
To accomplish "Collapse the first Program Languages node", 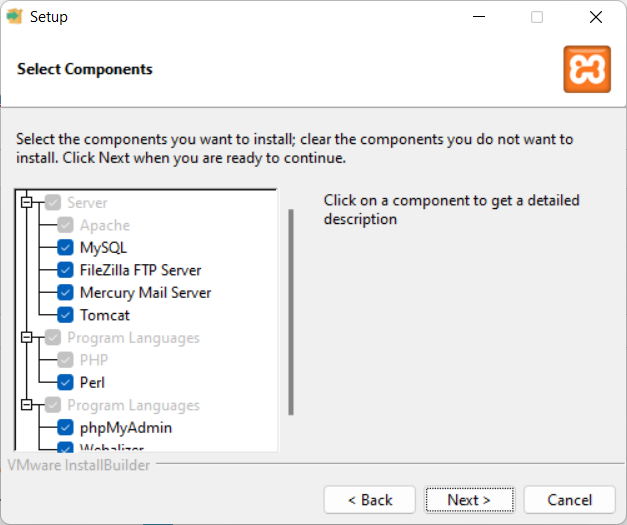I will (26, 337).
